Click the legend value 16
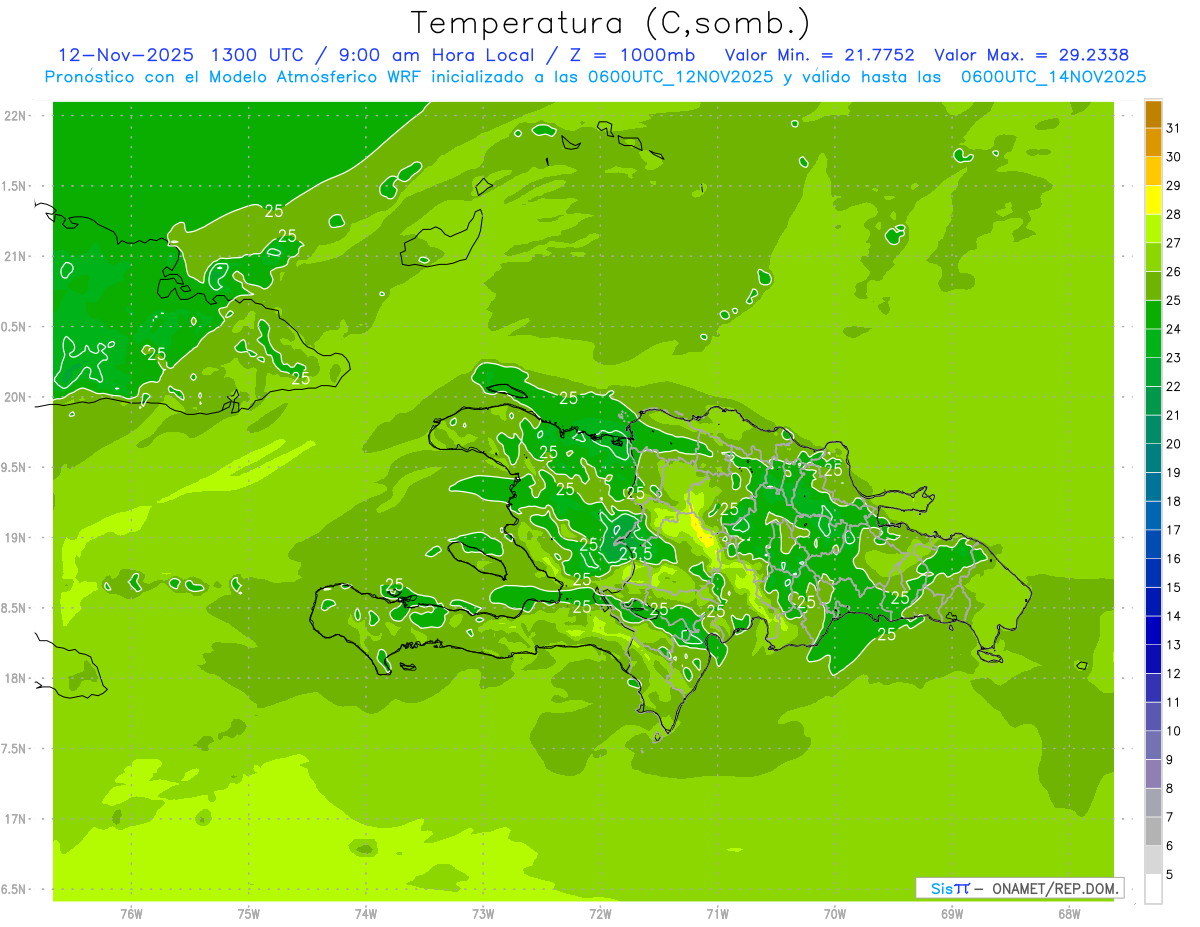 point(1174,559)
